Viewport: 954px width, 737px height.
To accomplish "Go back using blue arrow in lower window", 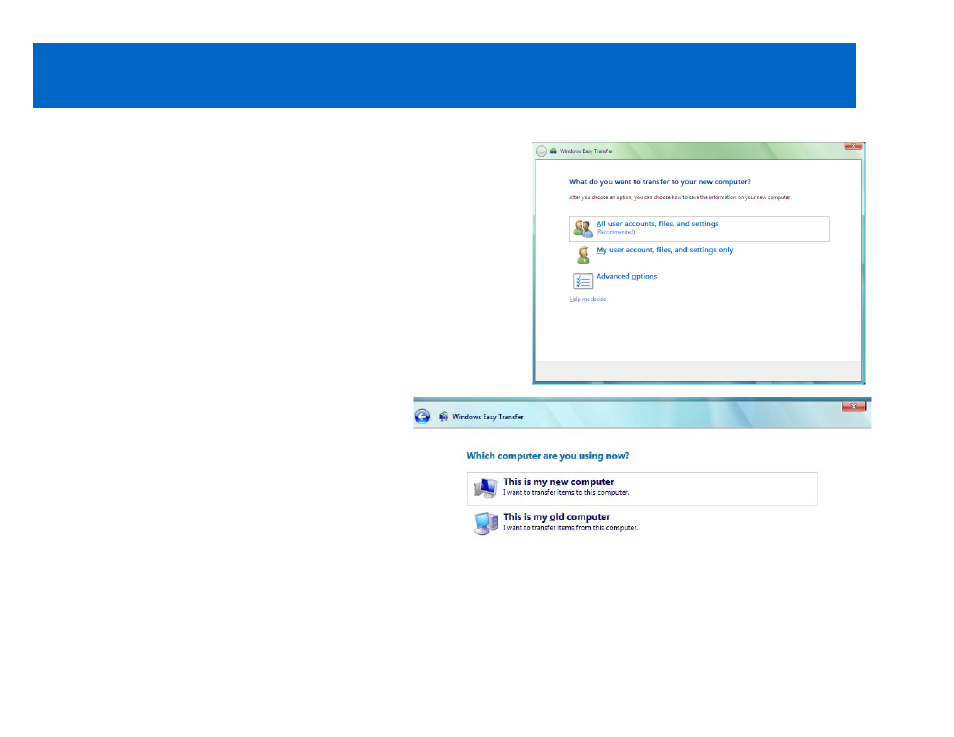I will tap(422, 416).
